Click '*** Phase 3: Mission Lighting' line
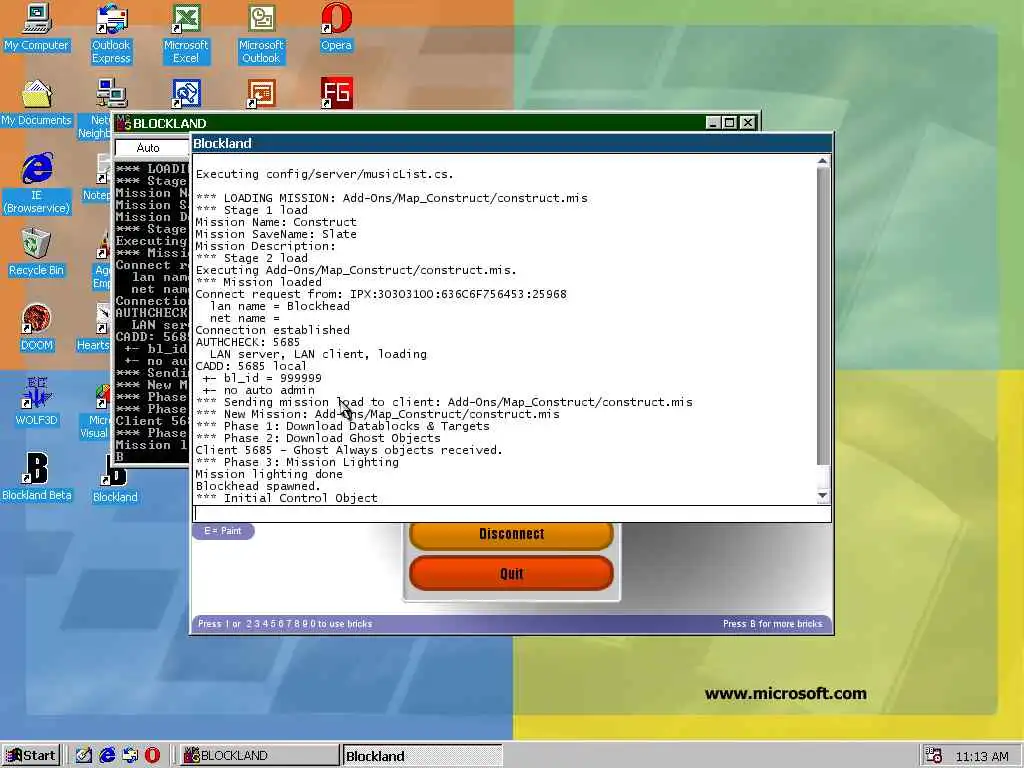1024x768 pixels. tap(297, 462)
